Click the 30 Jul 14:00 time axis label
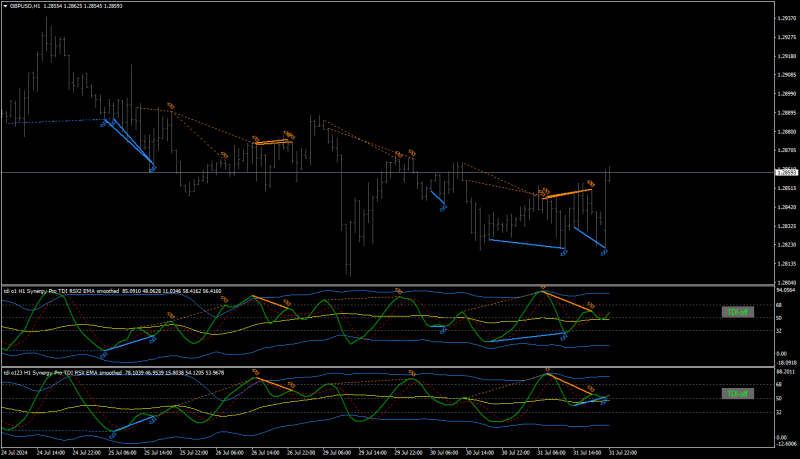The width and height of the screenshot is (800, 459). pos(479,452)
